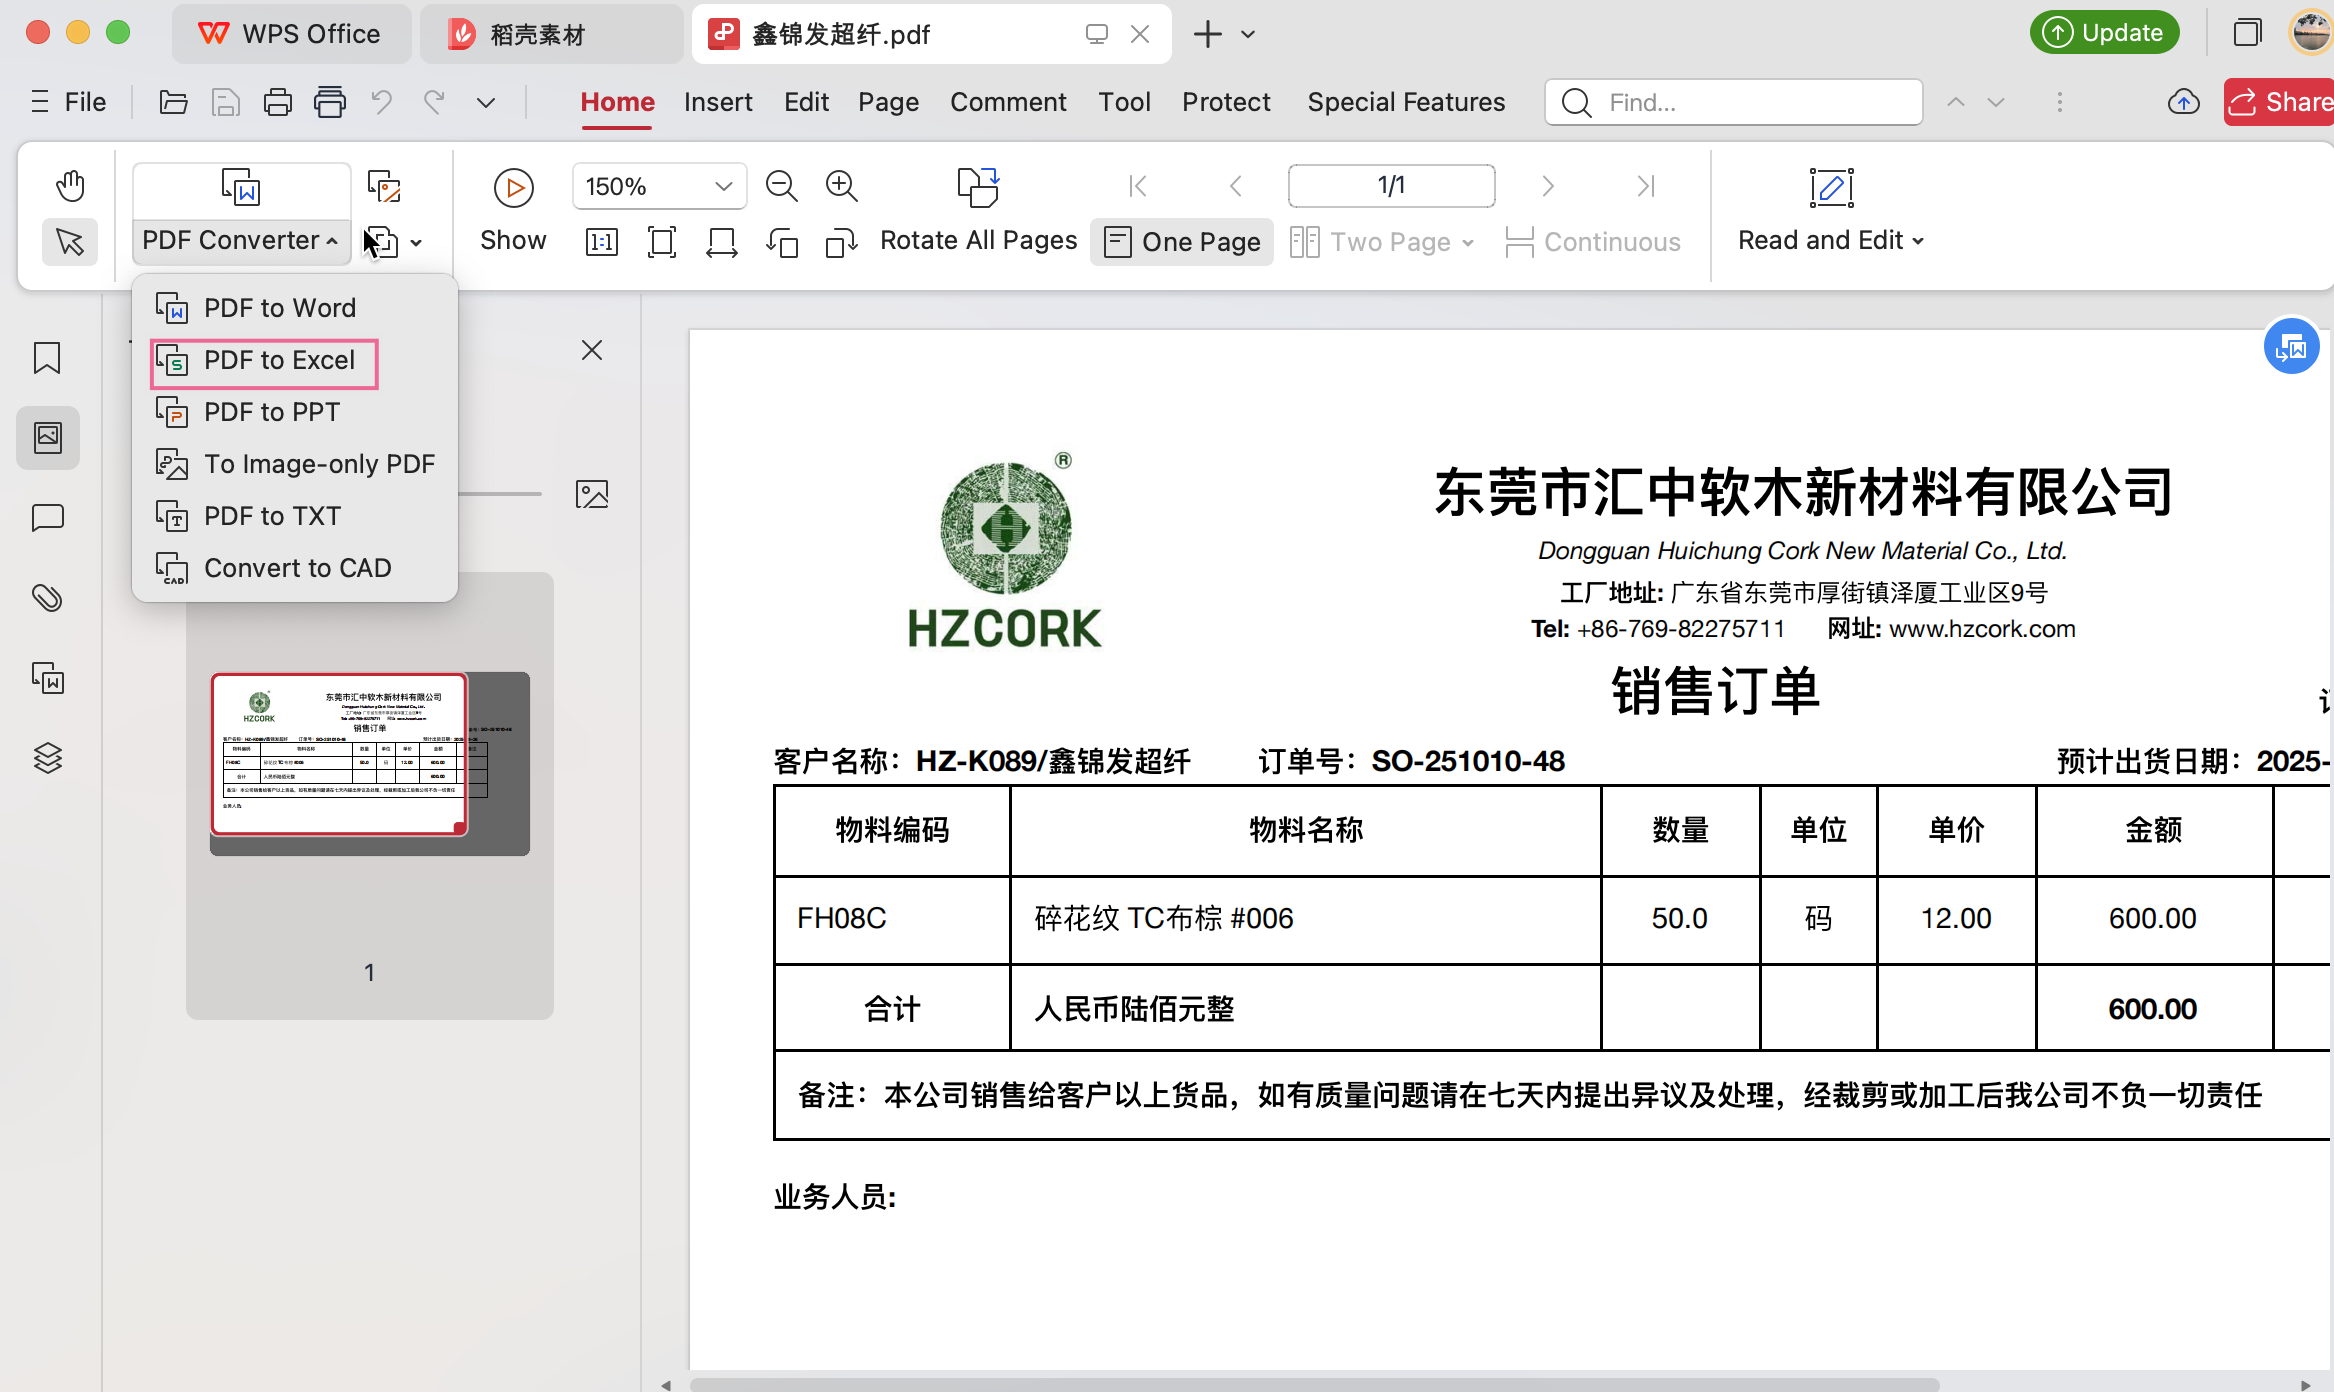Viewport: 2334px width, 1392px height.
Task: Click the Actual Size 1:1 icon
Action: pos(601,241)
